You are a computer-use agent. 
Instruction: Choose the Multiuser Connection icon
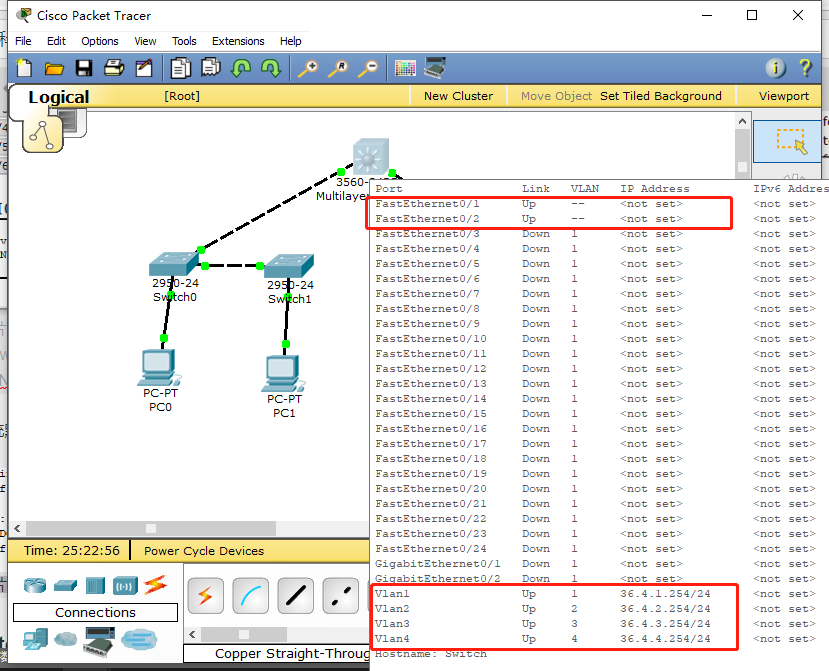point(139,640)
